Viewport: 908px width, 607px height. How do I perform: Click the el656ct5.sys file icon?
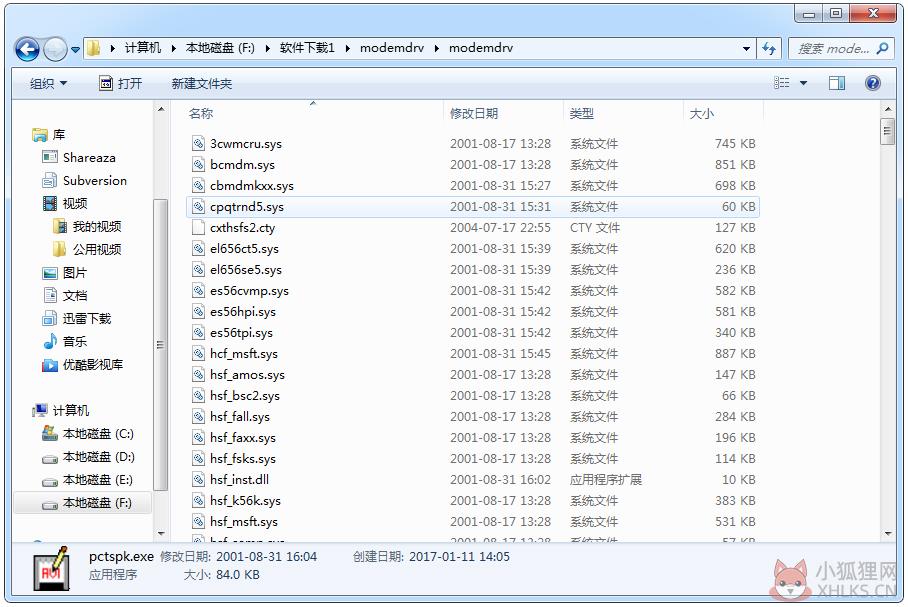(198, 248)
